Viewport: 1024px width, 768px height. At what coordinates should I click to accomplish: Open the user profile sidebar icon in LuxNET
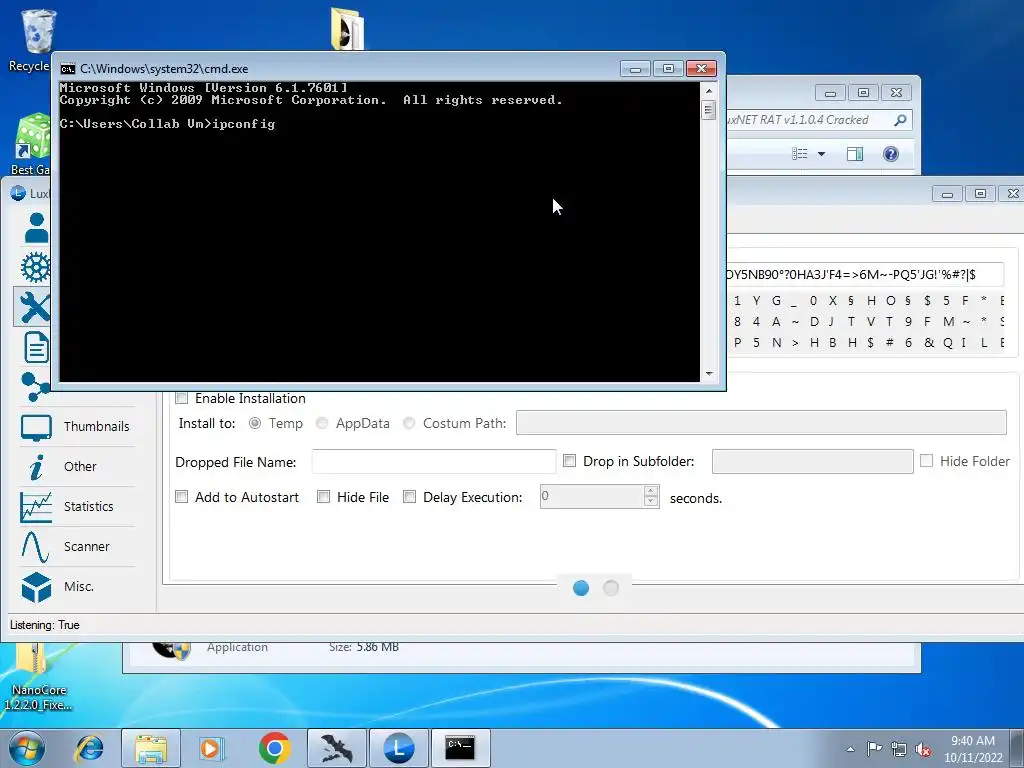tap(36, 228)
